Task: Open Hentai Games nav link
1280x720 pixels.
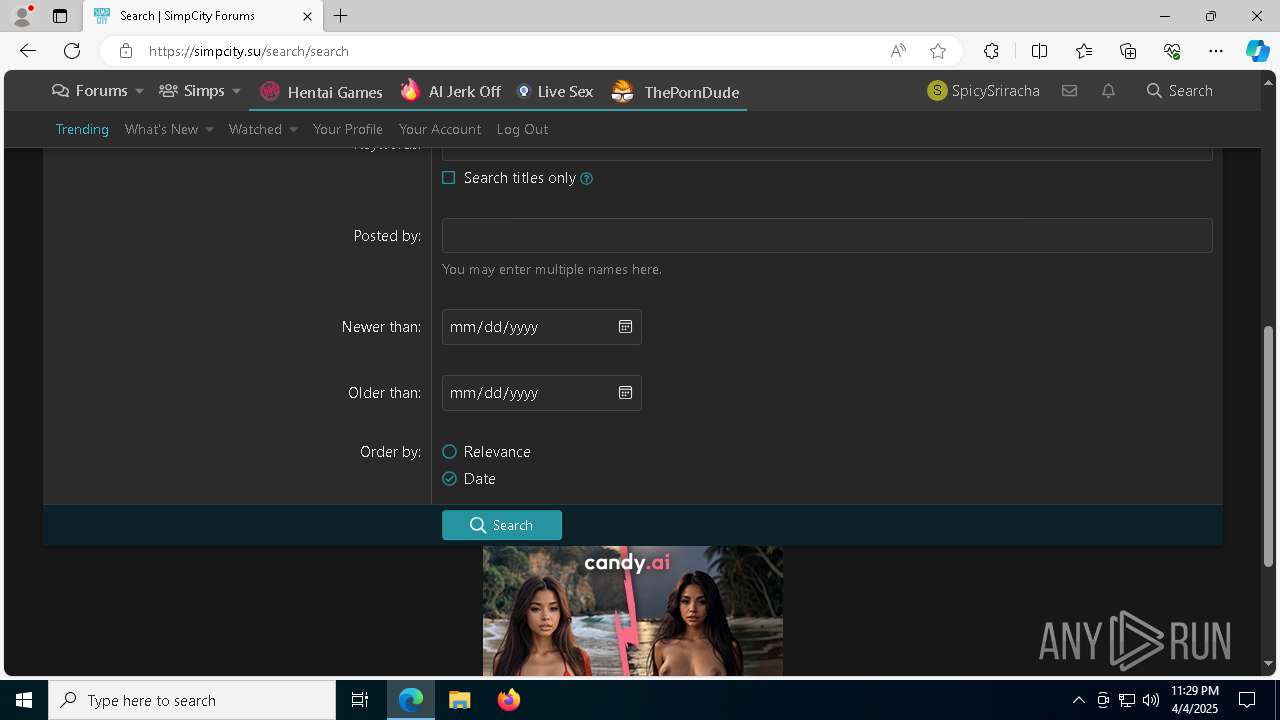Action: [x=321, y=91]
